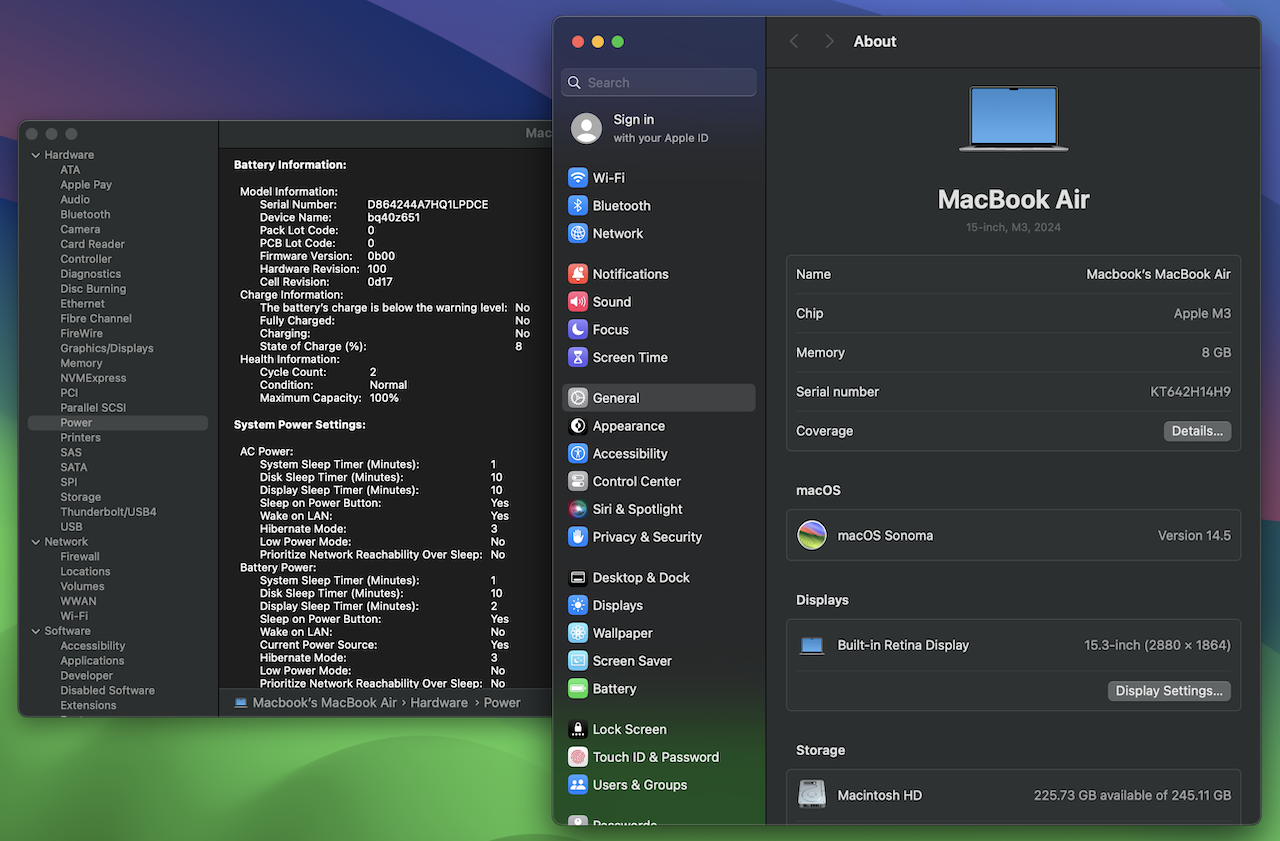Select Applications under Software in System Information
The height and width of the screenshot is (841, 1280).
pos(92,661)
